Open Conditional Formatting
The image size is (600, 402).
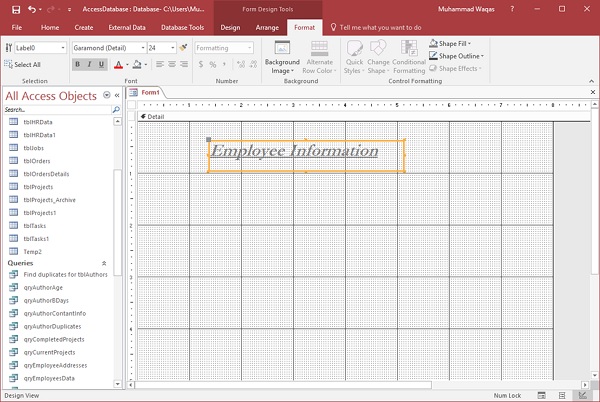[x=409, y=58]
